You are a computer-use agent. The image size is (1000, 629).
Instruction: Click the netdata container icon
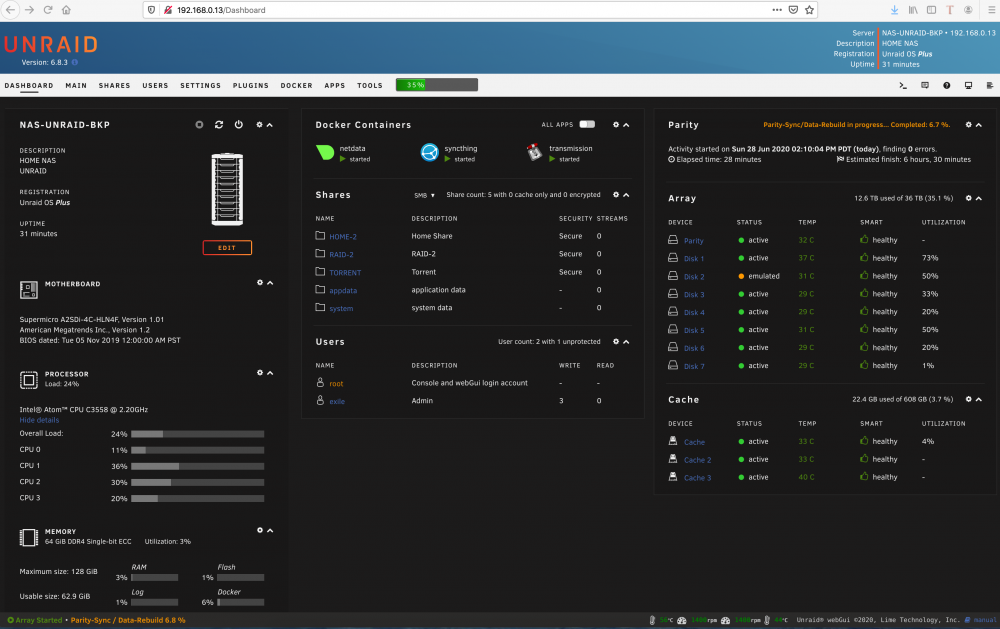pos(325,152)
